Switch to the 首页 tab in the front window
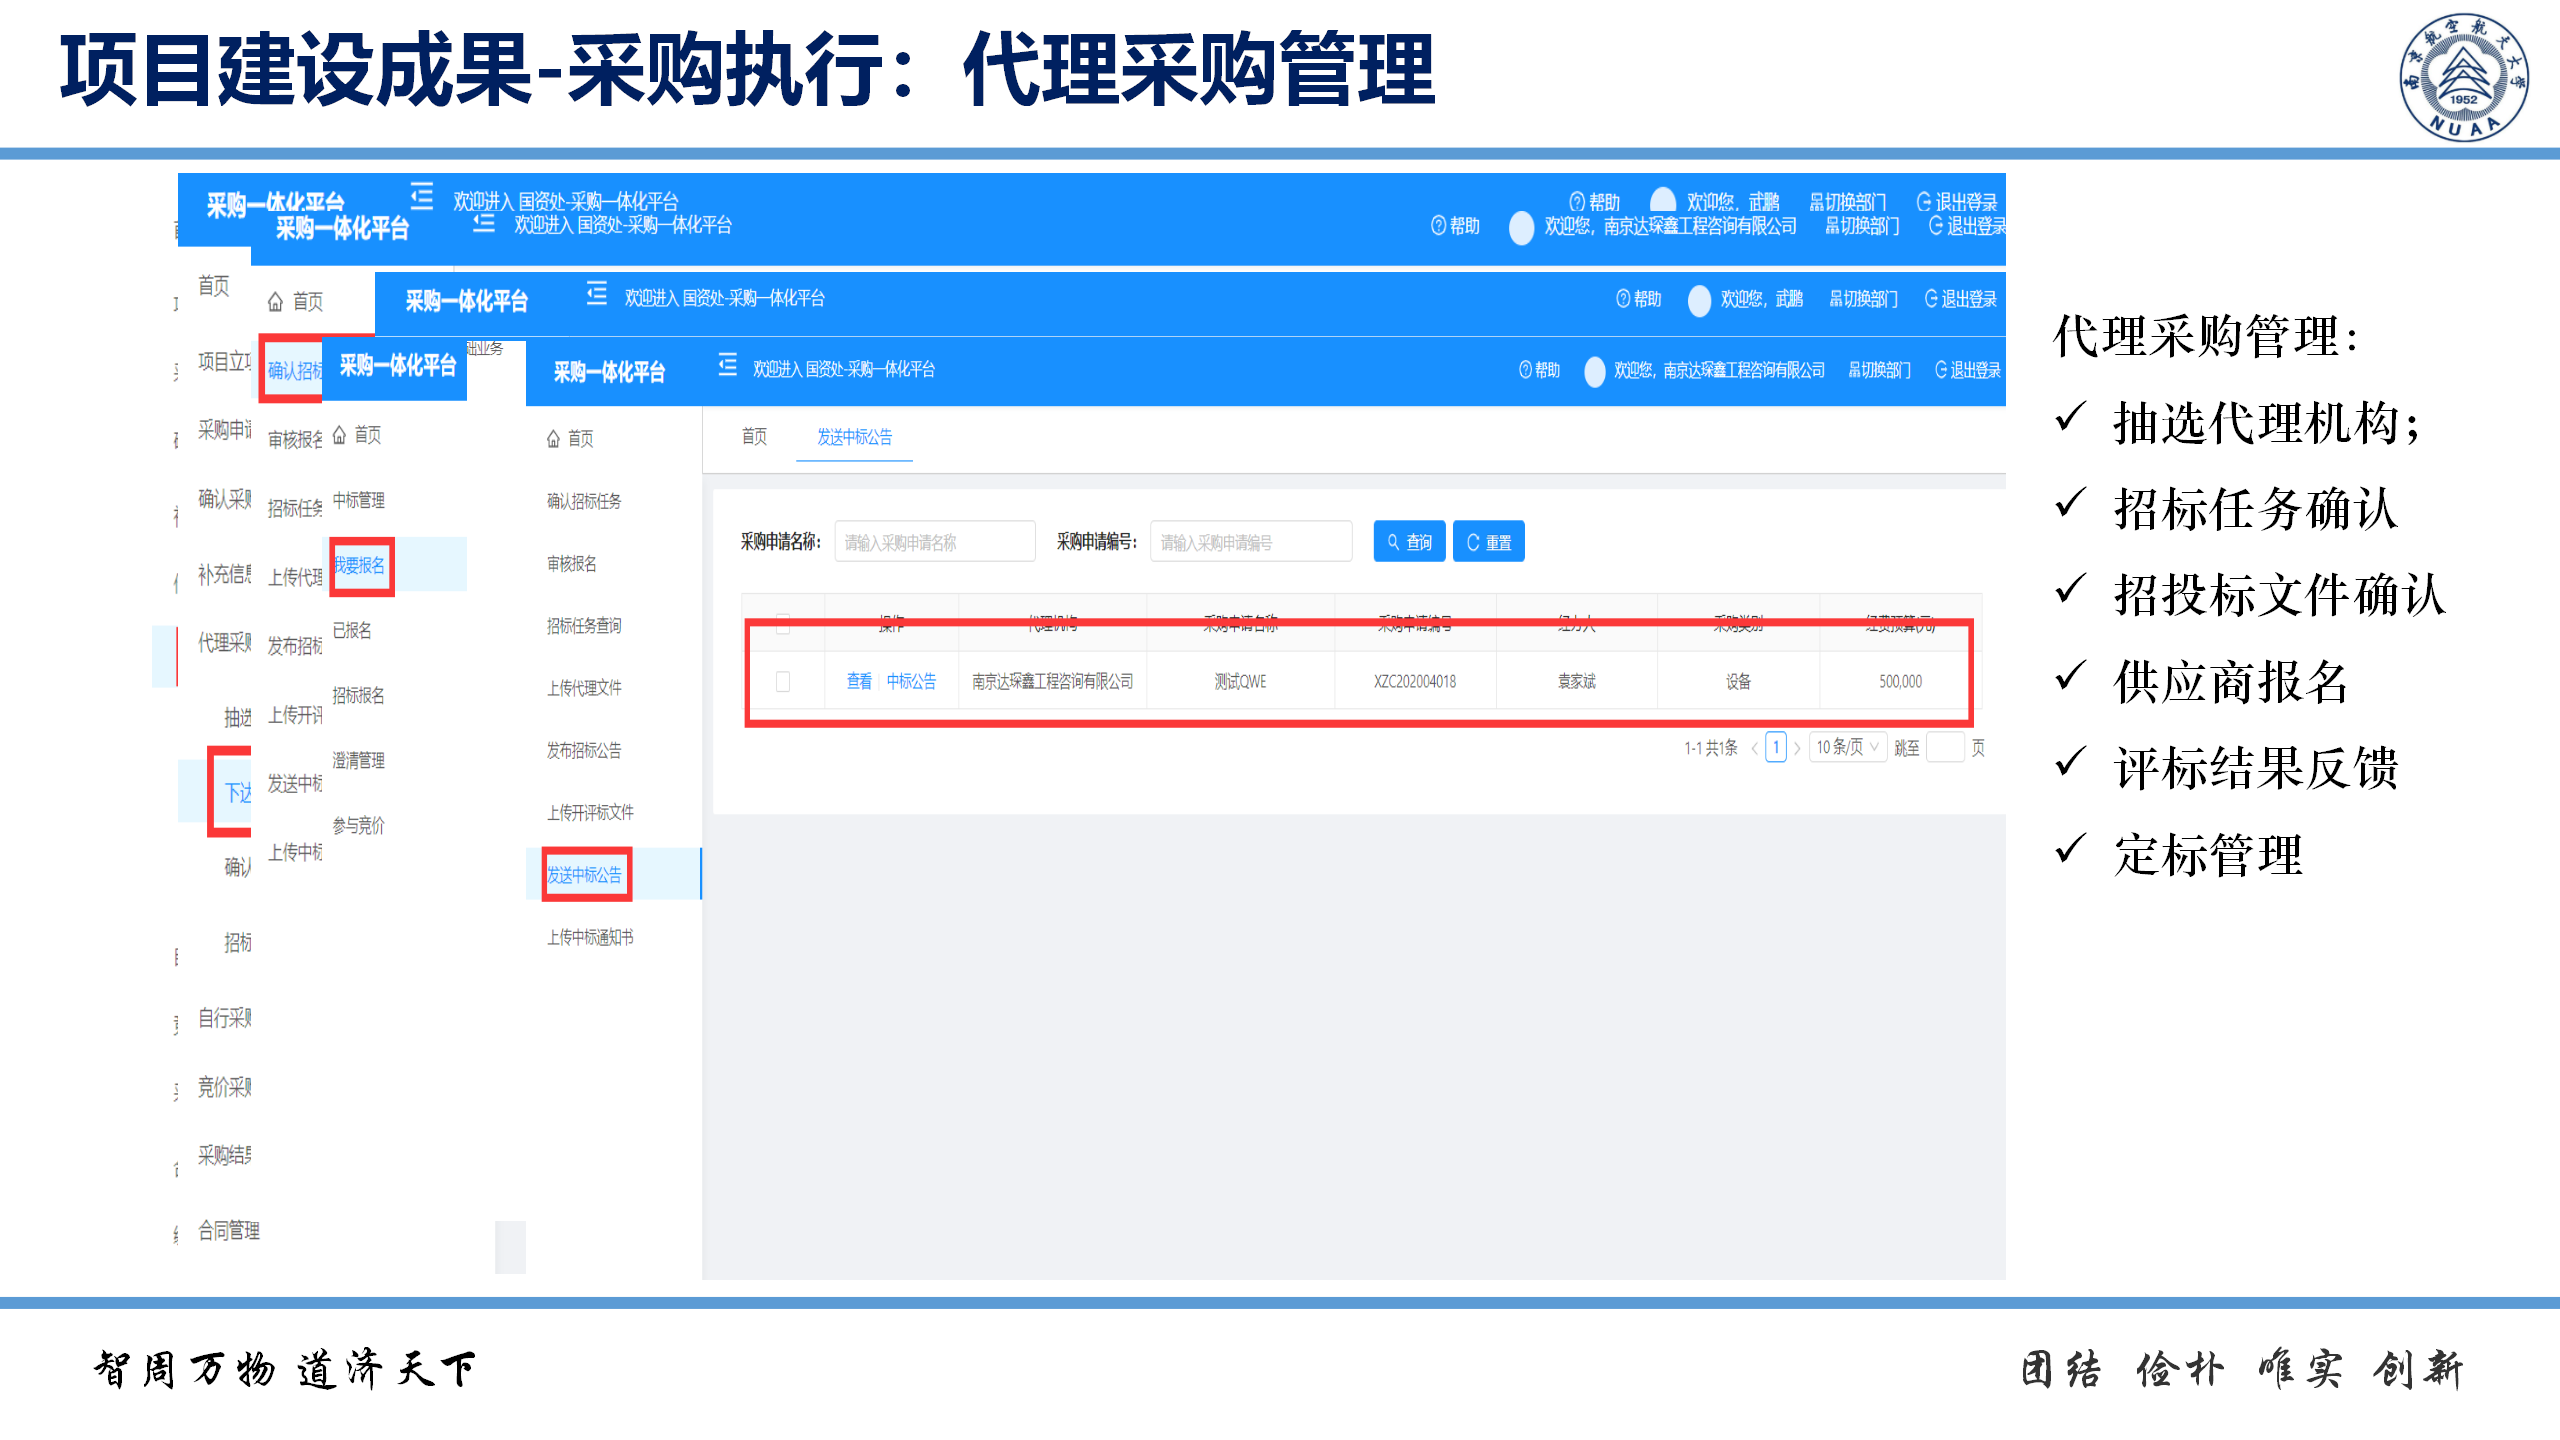Viewport: 2560px width, 1440px height. coord(754,436)
